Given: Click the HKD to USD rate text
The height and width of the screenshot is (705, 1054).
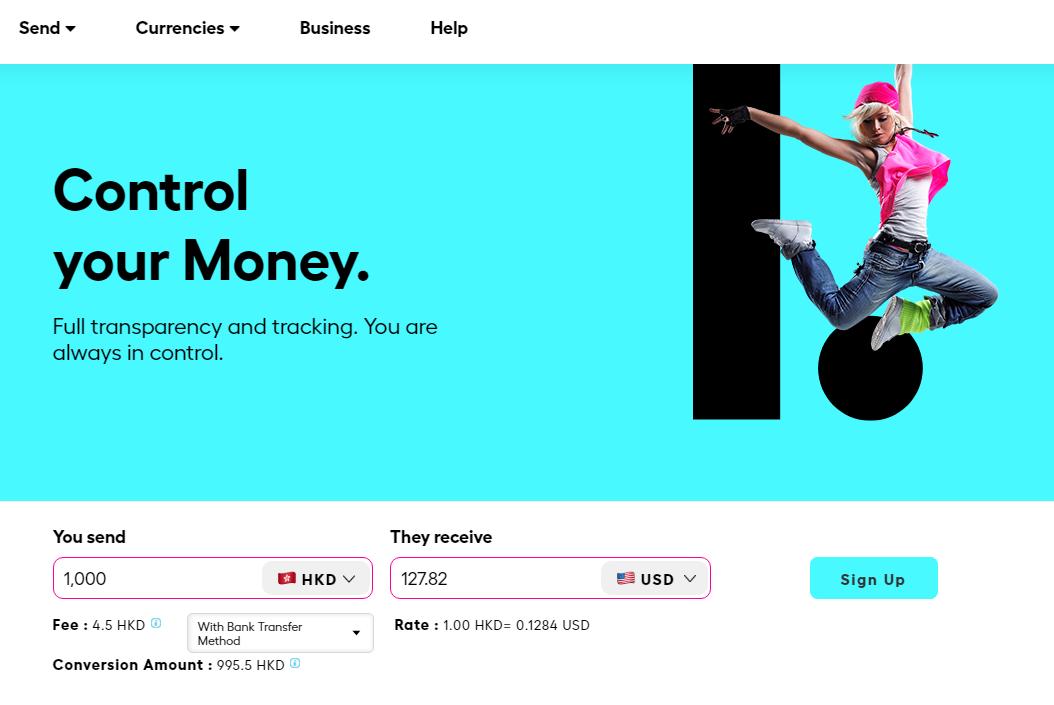Looking at the screenshot, I should pos(516,625).
